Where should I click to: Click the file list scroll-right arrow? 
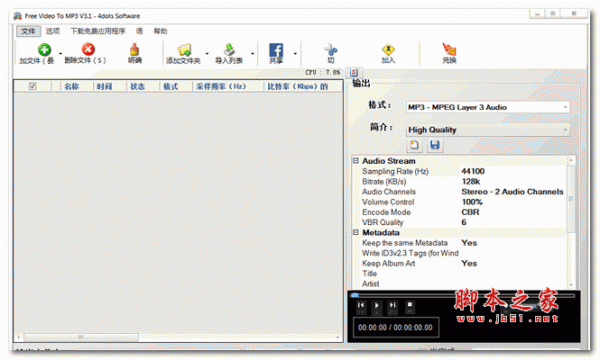(x=338, y=337)
